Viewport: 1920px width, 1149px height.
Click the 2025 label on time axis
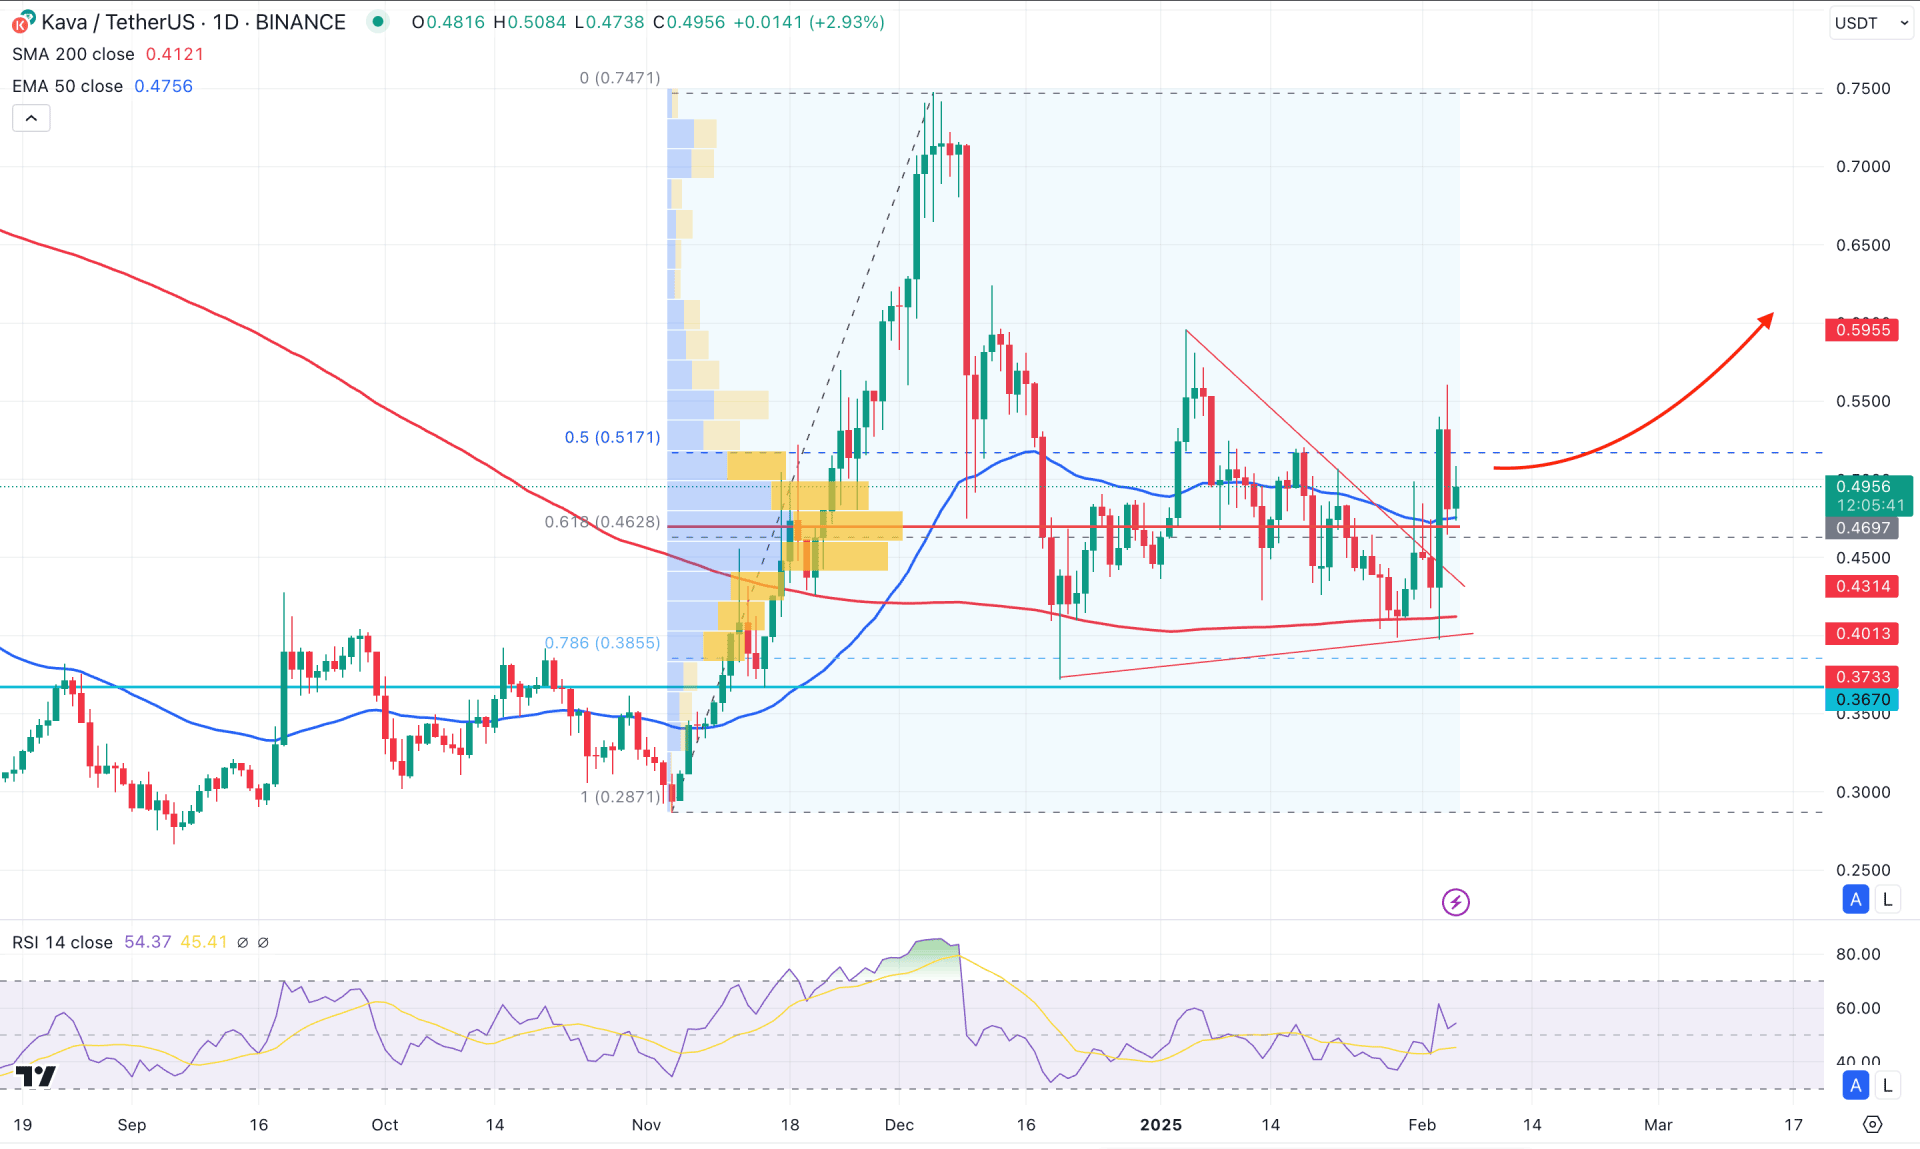pyautogui.click(x=1161, y=1125)
